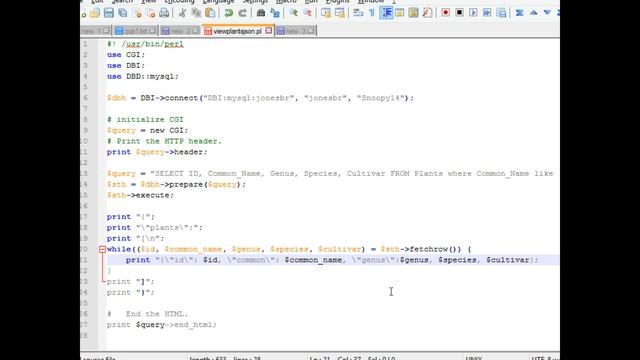Open the Replace dialog from the toolbar icon

(x=275, y=13)
